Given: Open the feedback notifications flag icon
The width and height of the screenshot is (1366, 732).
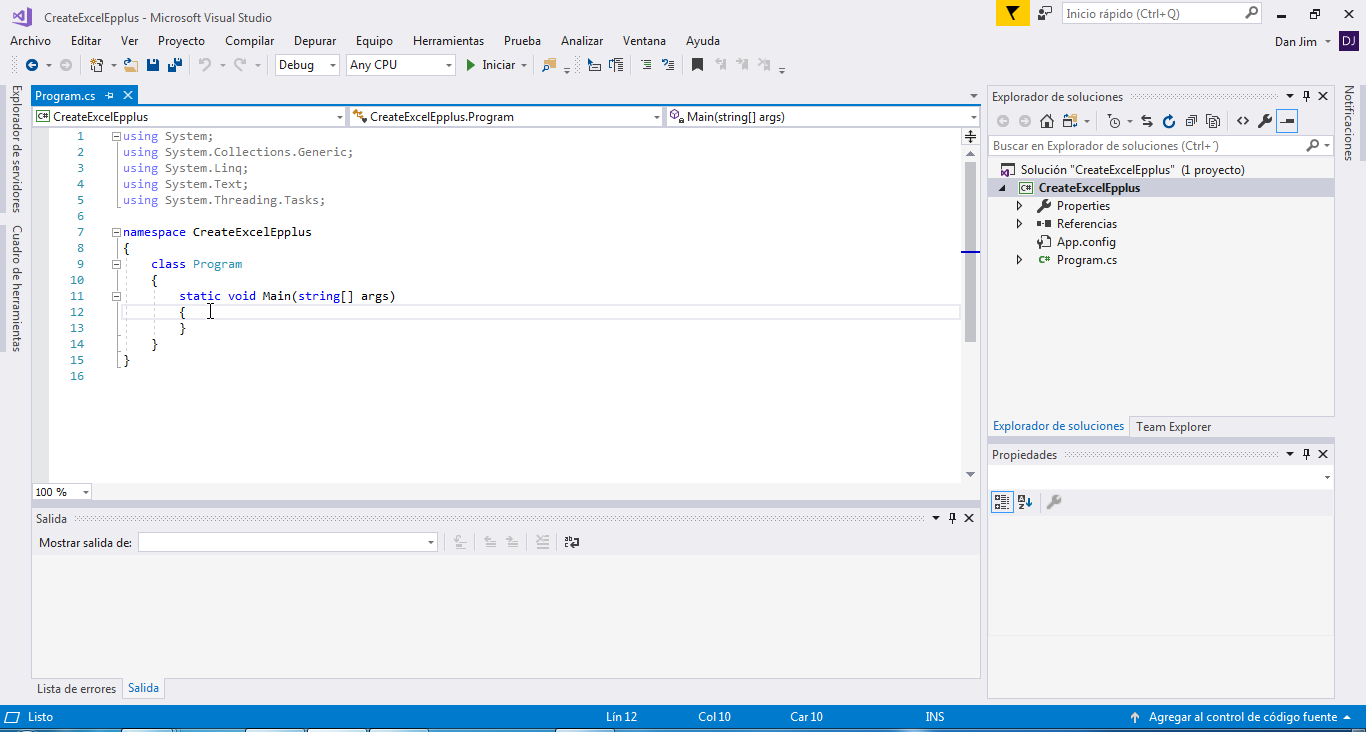Looking at the screenshot, I should tap(1012, 14).
